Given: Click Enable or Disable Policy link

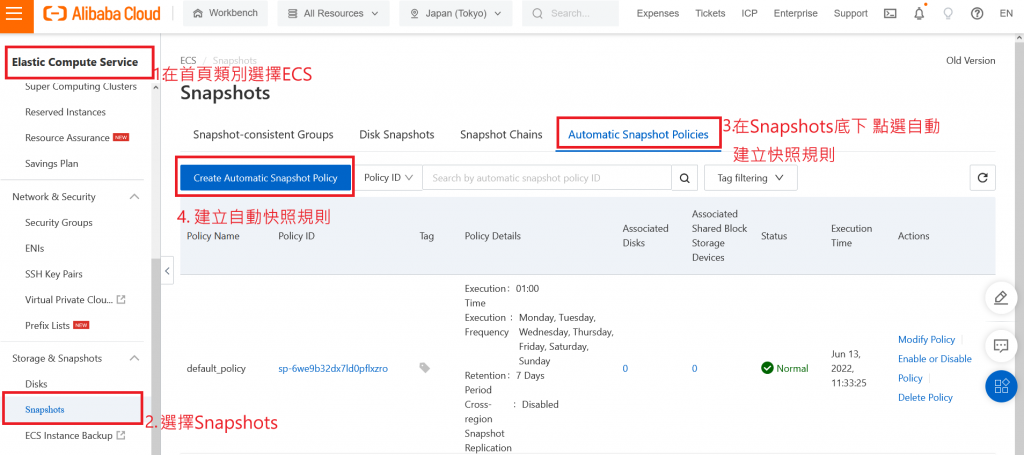Looking at the screenshot, I should (935, 368).
